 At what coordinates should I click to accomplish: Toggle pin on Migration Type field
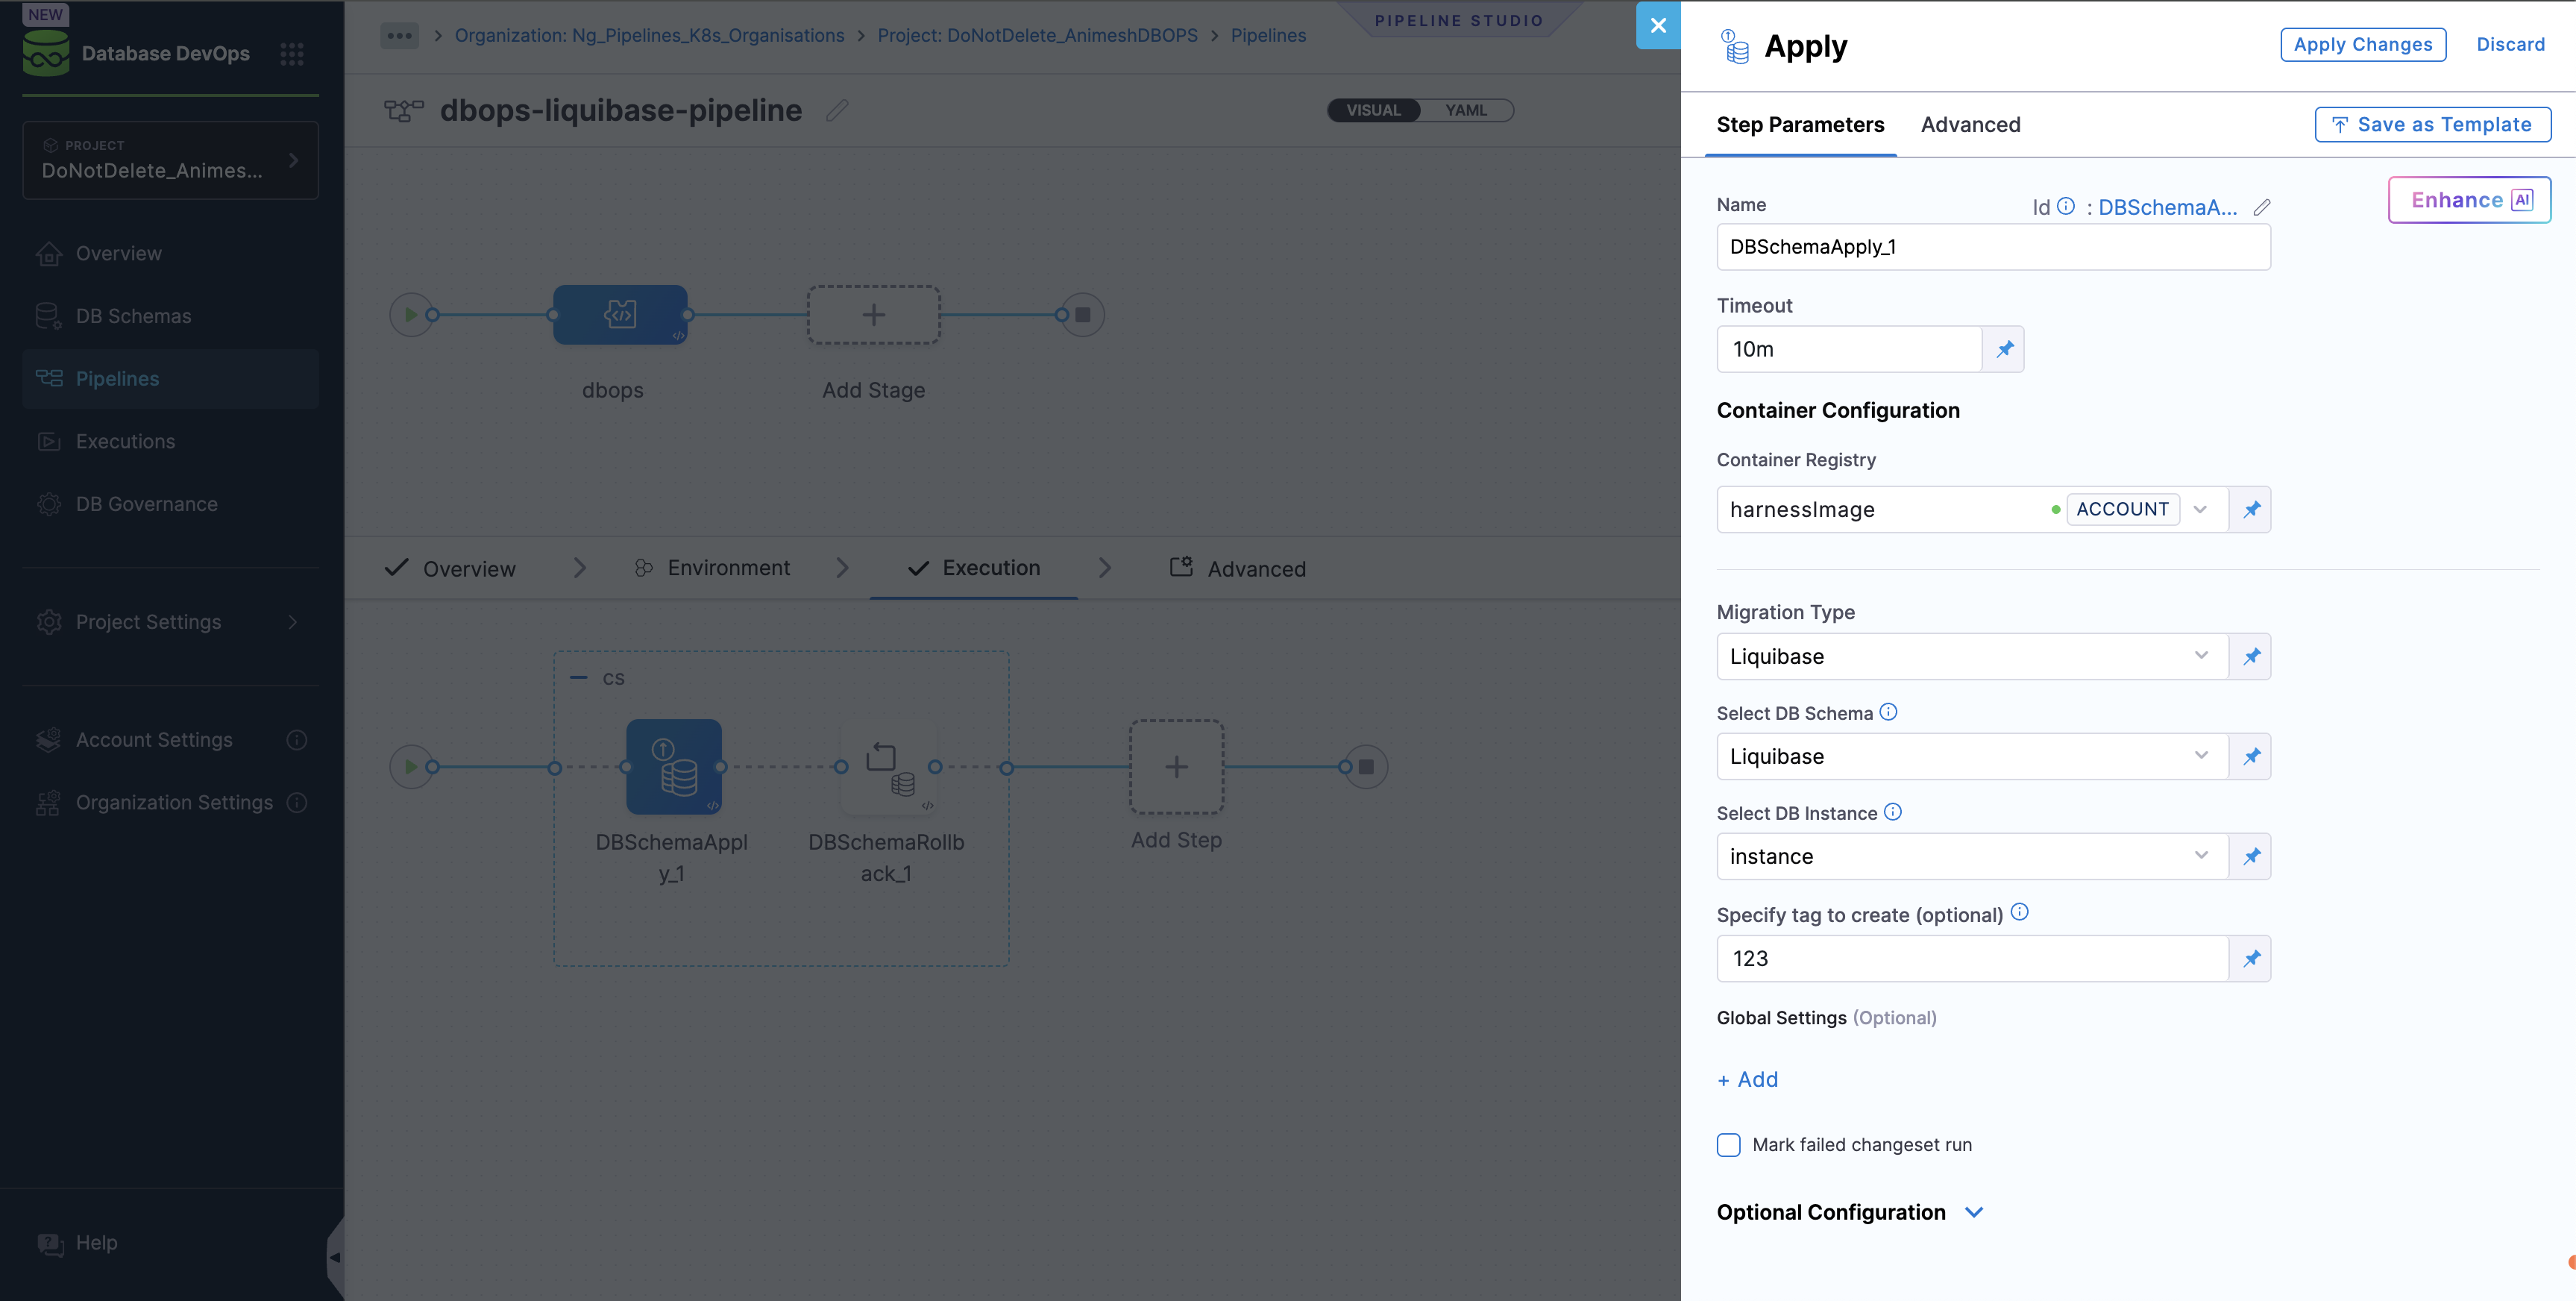pyautogui.click(x=2251, y=656)
